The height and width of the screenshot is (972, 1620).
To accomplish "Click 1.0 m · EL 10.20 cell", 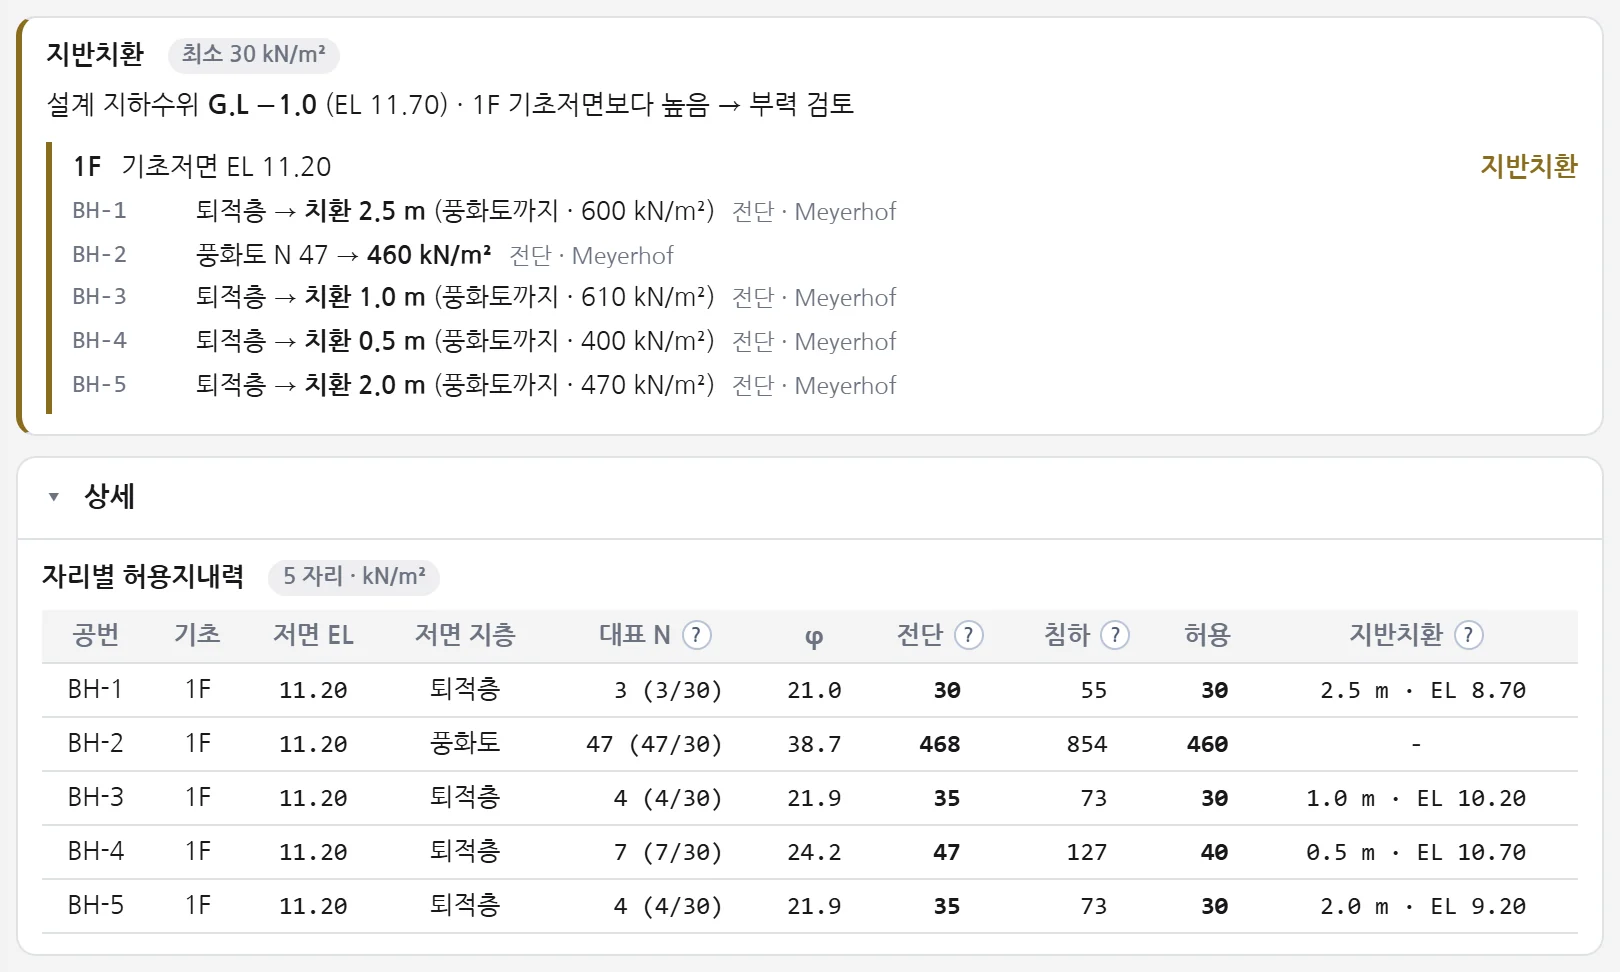I will [1416, 798].
